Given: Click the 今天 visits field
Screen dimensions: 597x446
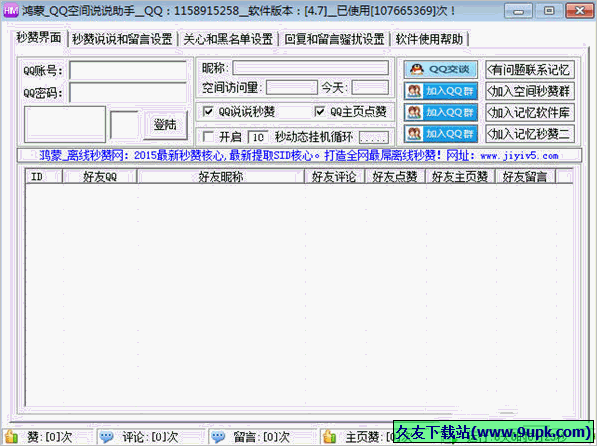Looking at the screenshot, I should point(370,88).
